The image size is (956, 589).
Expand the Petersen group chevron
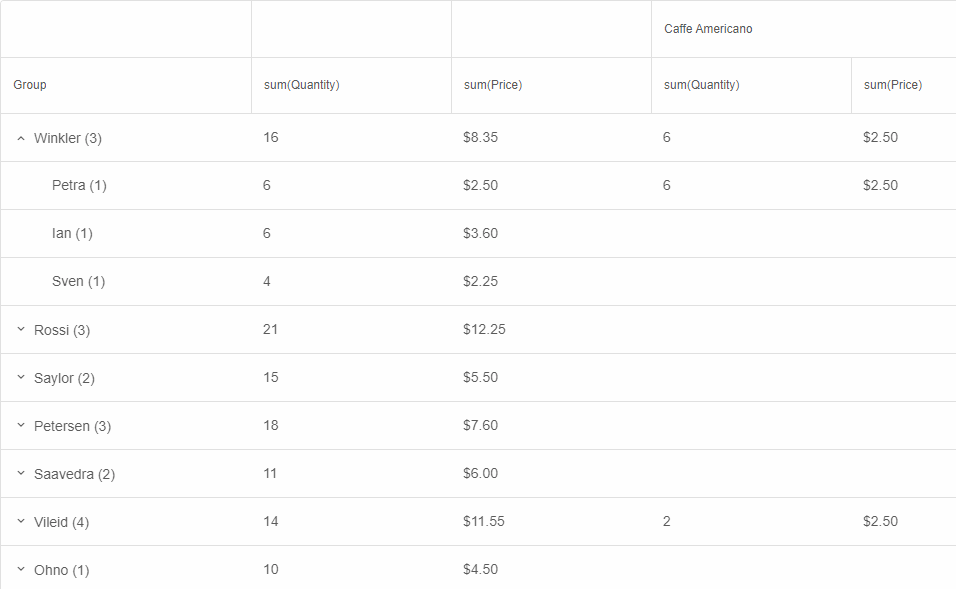point(21,426)
